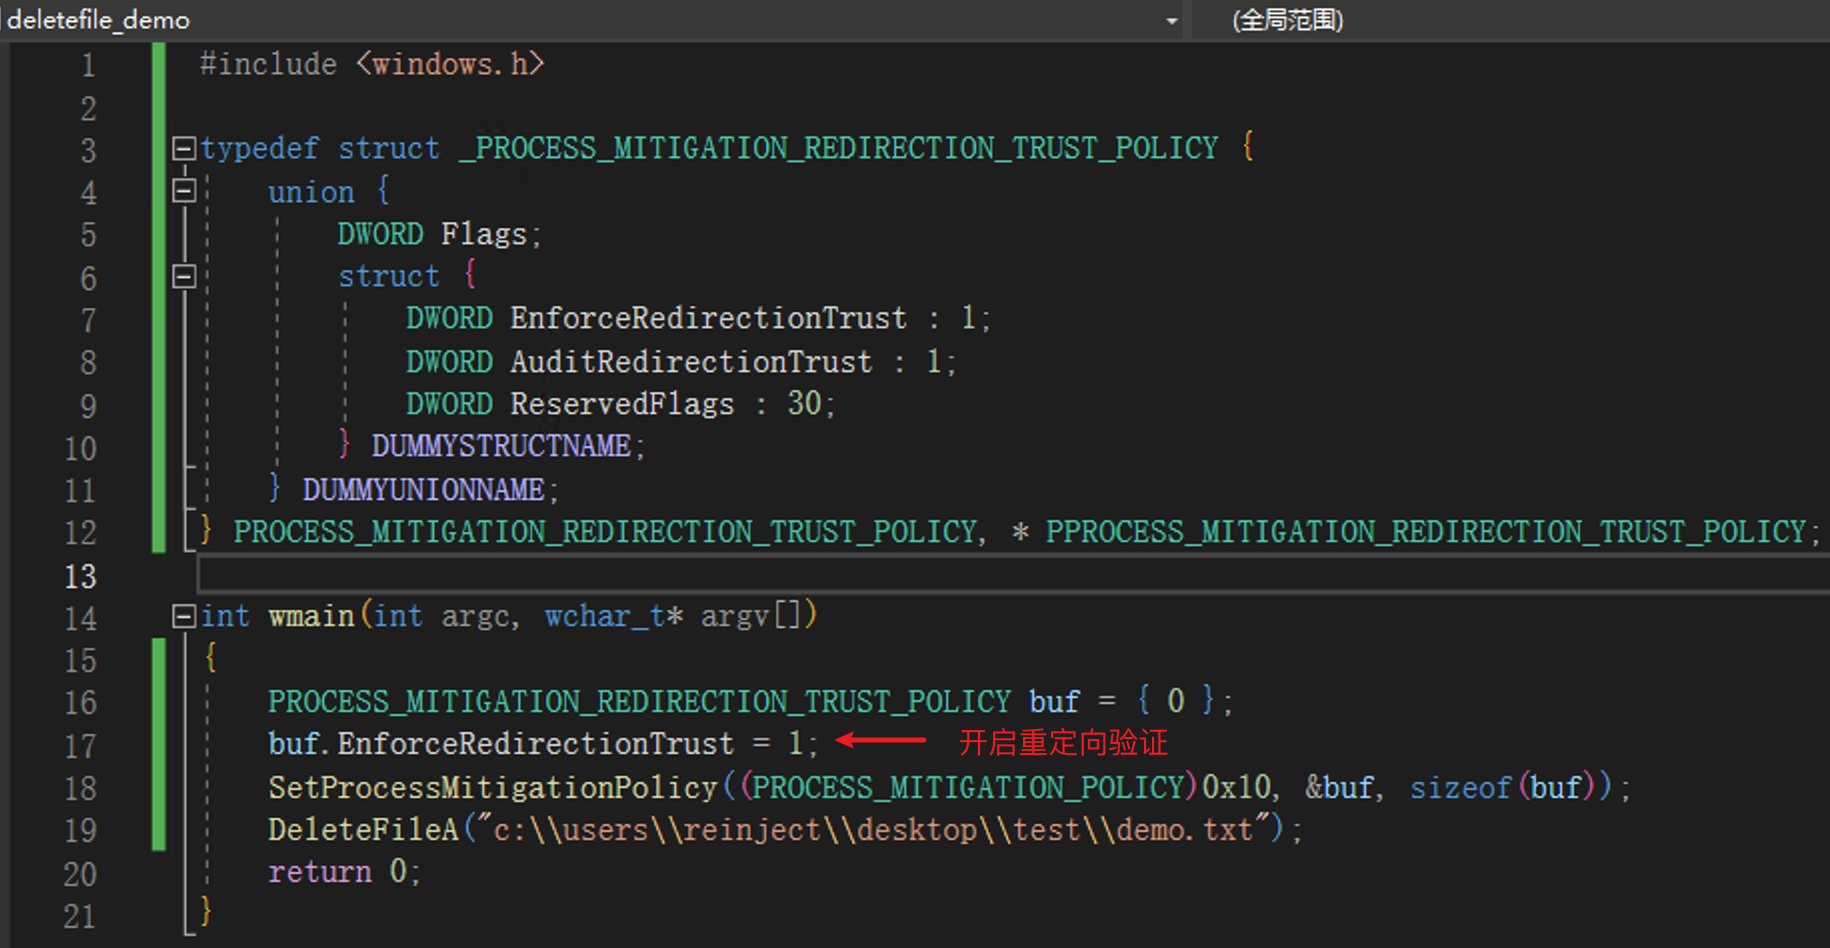This screenshot has width=1830, height=948.
Task: Click line number 19 in the gutter
Action: 80,830
